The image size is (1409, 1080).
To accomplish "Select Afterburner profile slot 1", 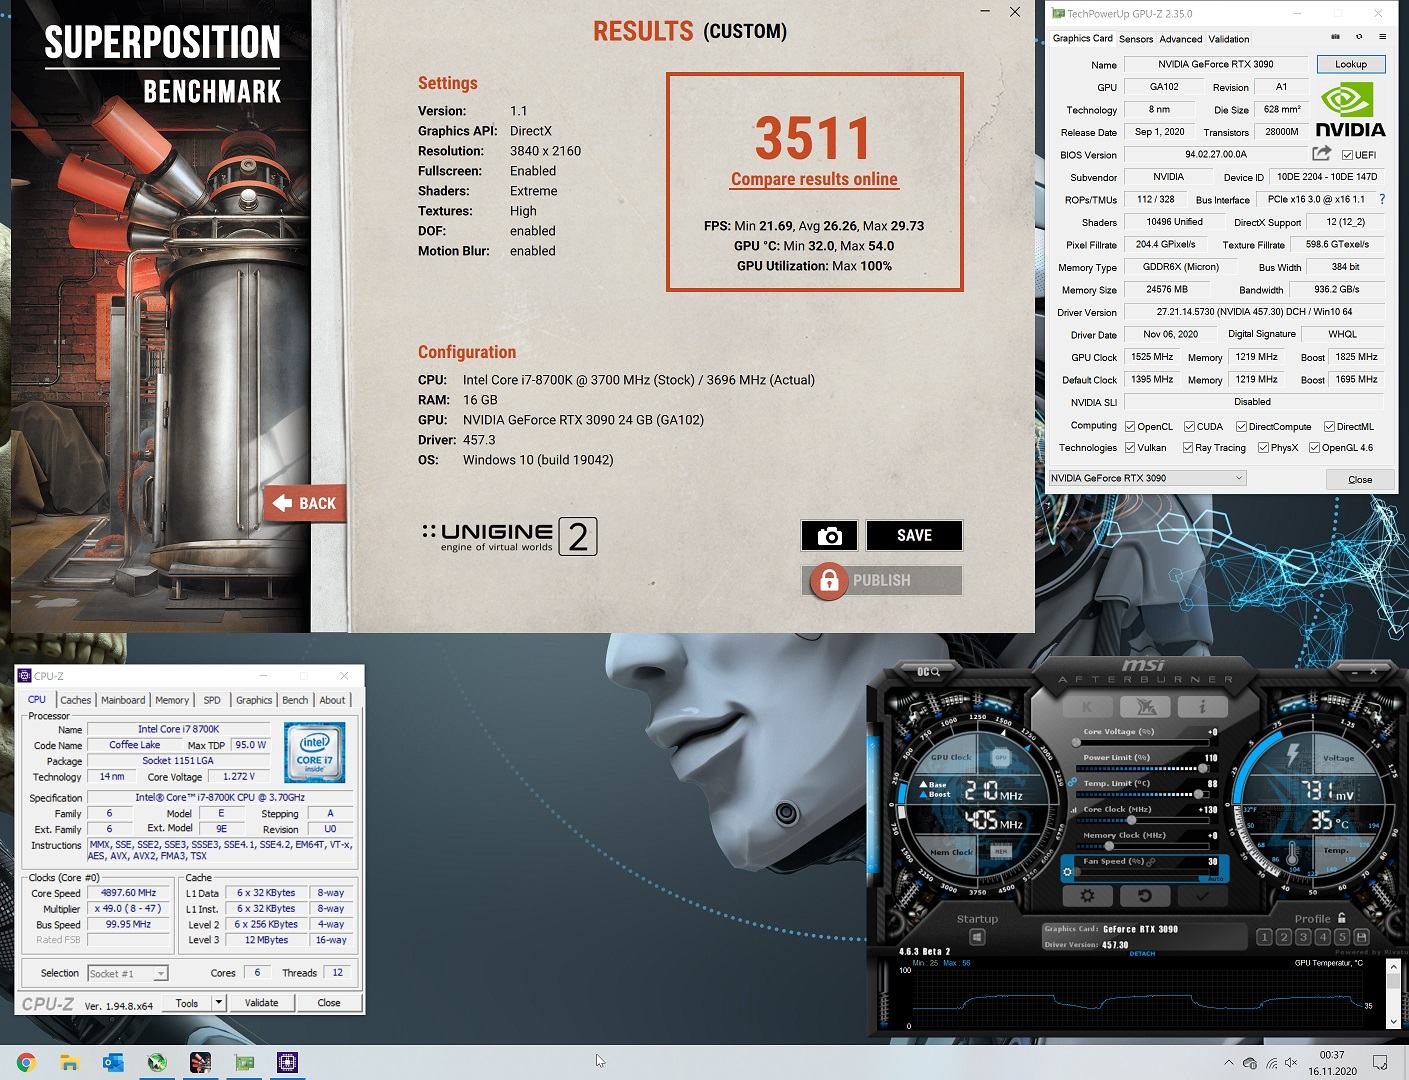I will [x=1264, y=937].
